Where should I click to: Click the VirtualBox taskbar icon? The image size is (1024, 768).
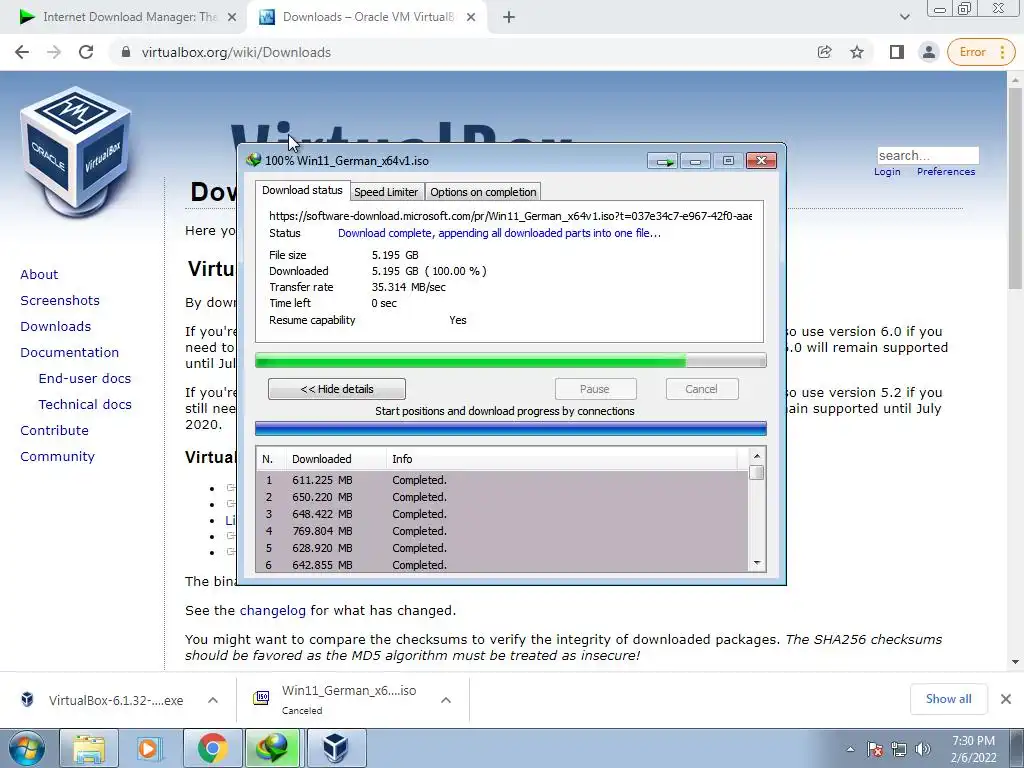(335, 748)
